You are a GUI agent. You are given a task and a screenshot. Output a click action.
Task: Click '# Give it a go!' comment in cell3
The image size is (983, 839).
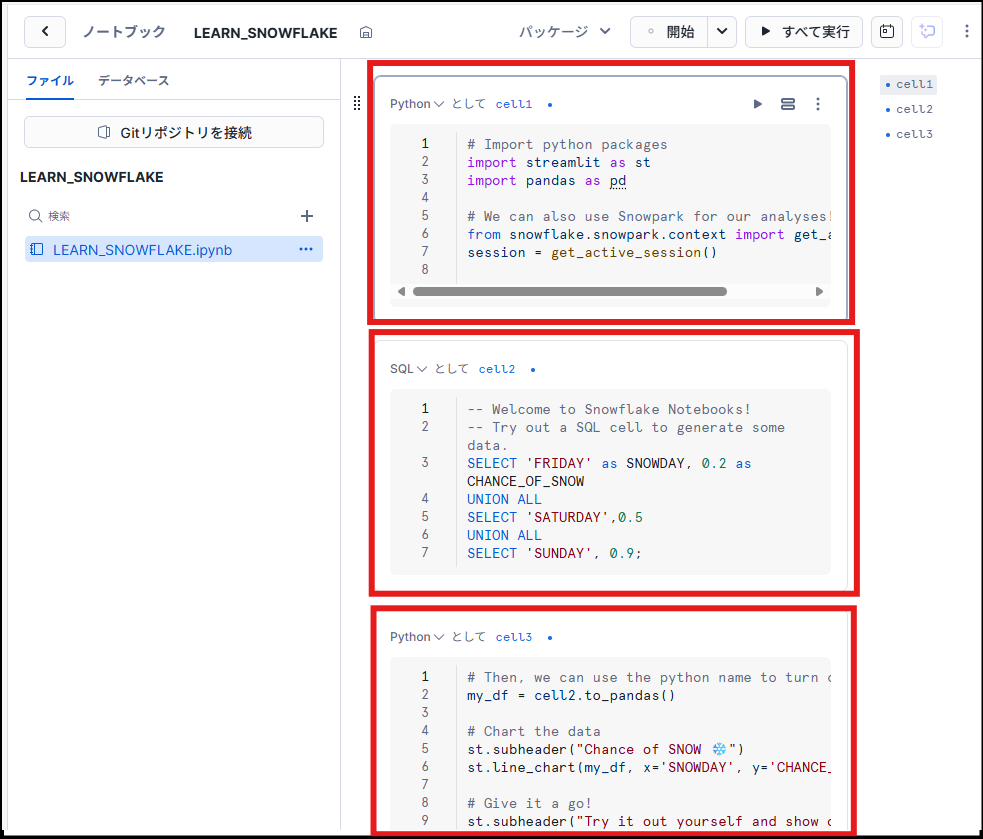pyautogui.click(x=529, y=804)
